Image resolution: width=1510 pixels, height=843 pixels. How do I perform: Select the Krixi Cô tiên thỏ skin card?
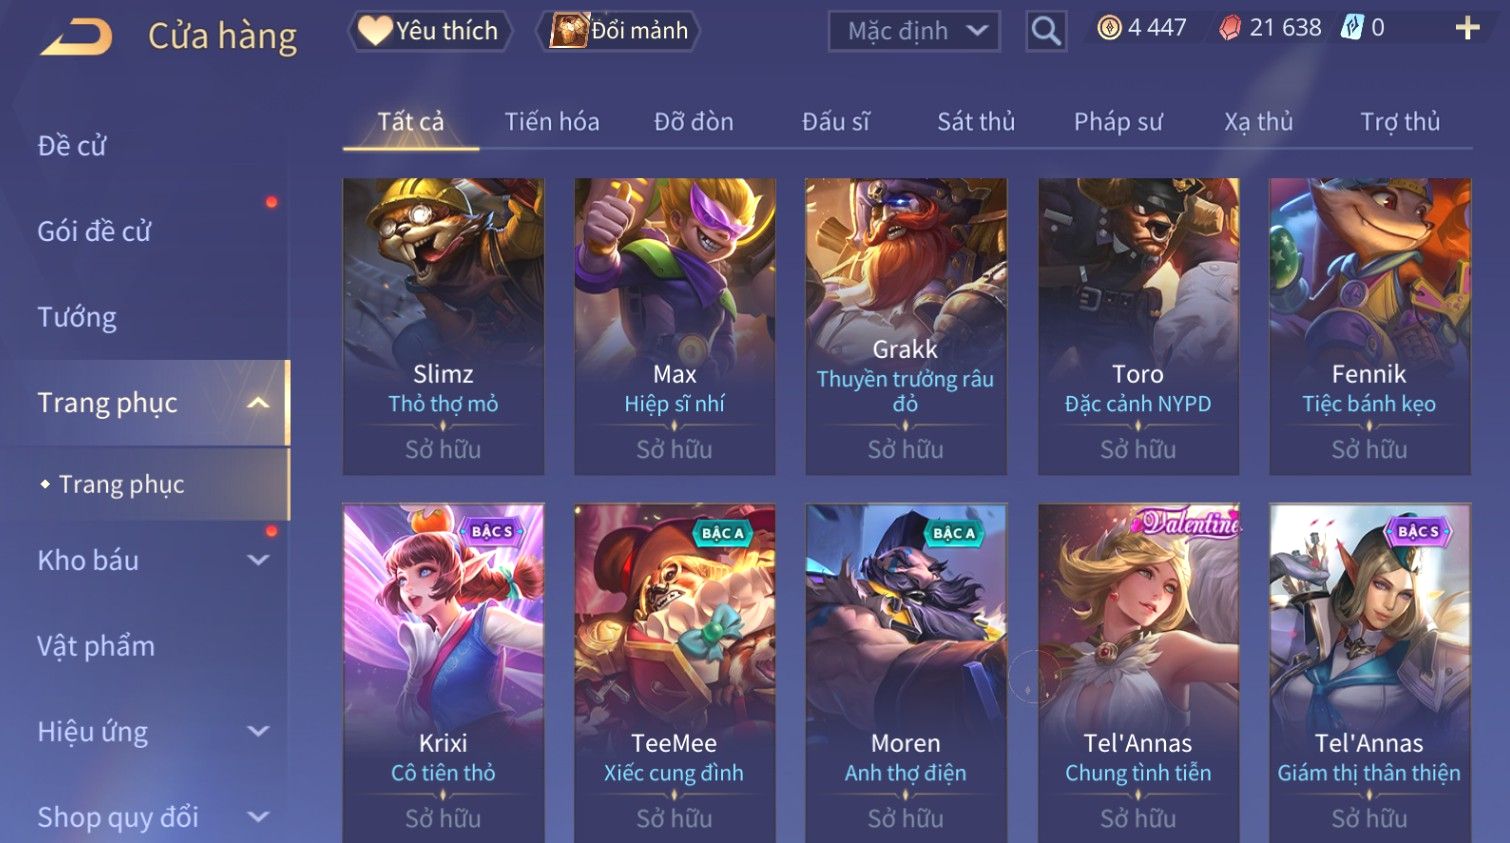click(x=443, y=673)
